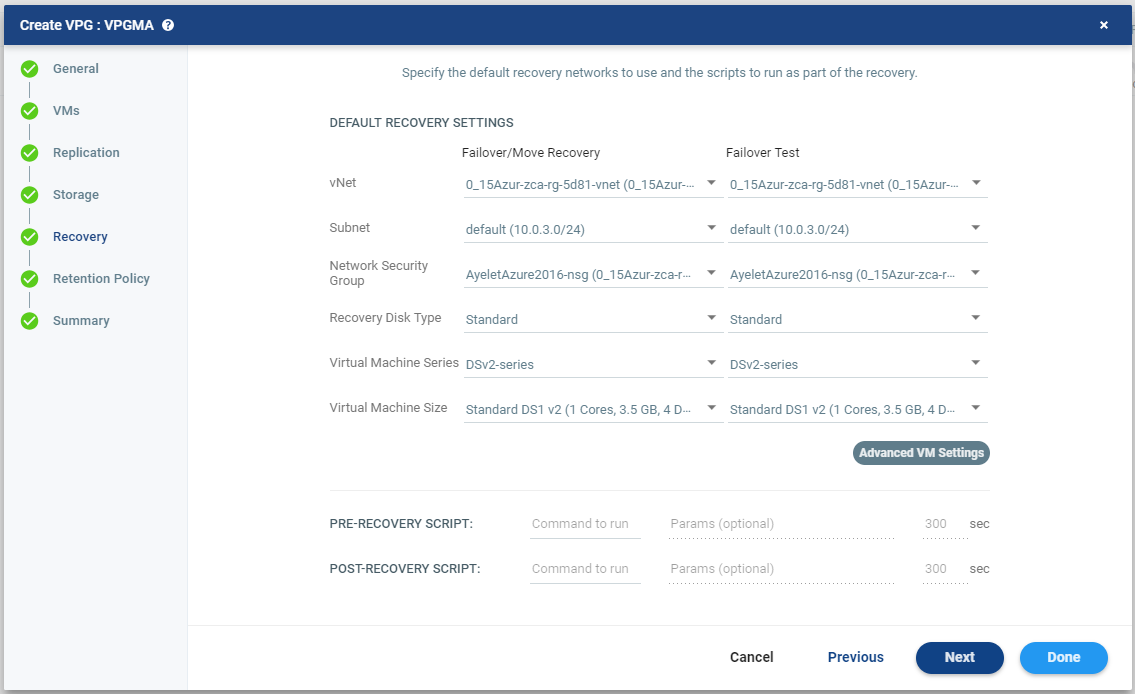Click Pre-Recovery Script params field
This screenshot has width=1135, height=694.
[781, 524]
